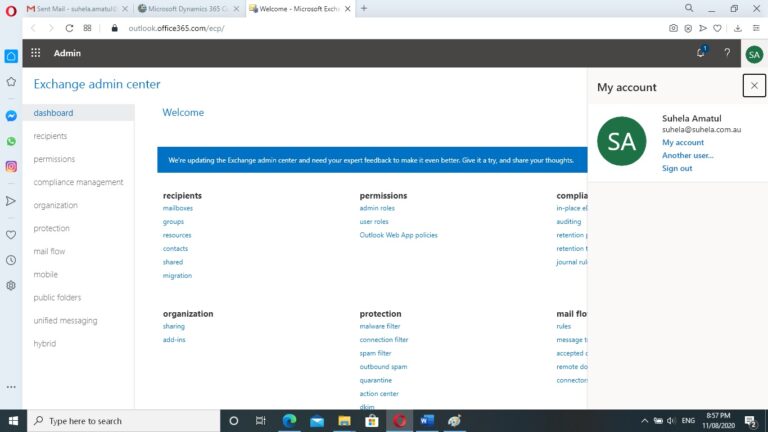This screenshot has width=768, height=432.
Task: Open the sidebar three-dot more menu
Action: click(11, 387)
